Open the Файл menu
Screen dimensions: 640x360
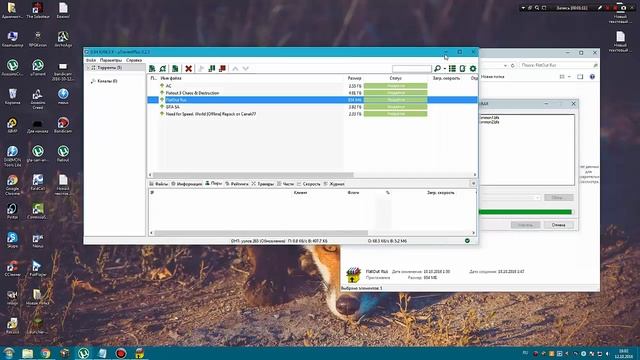point(91,60)
